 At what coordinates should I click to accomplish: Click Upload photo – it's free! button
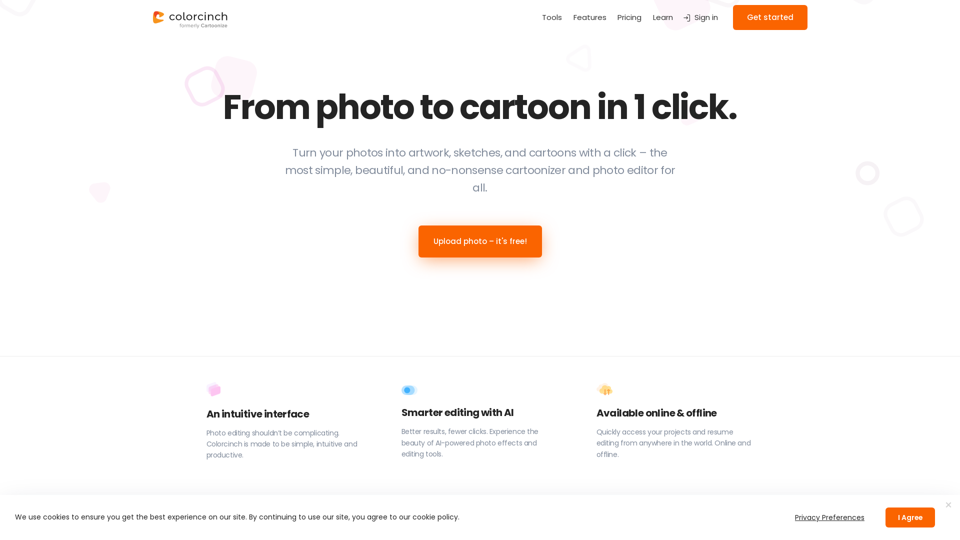480,241
